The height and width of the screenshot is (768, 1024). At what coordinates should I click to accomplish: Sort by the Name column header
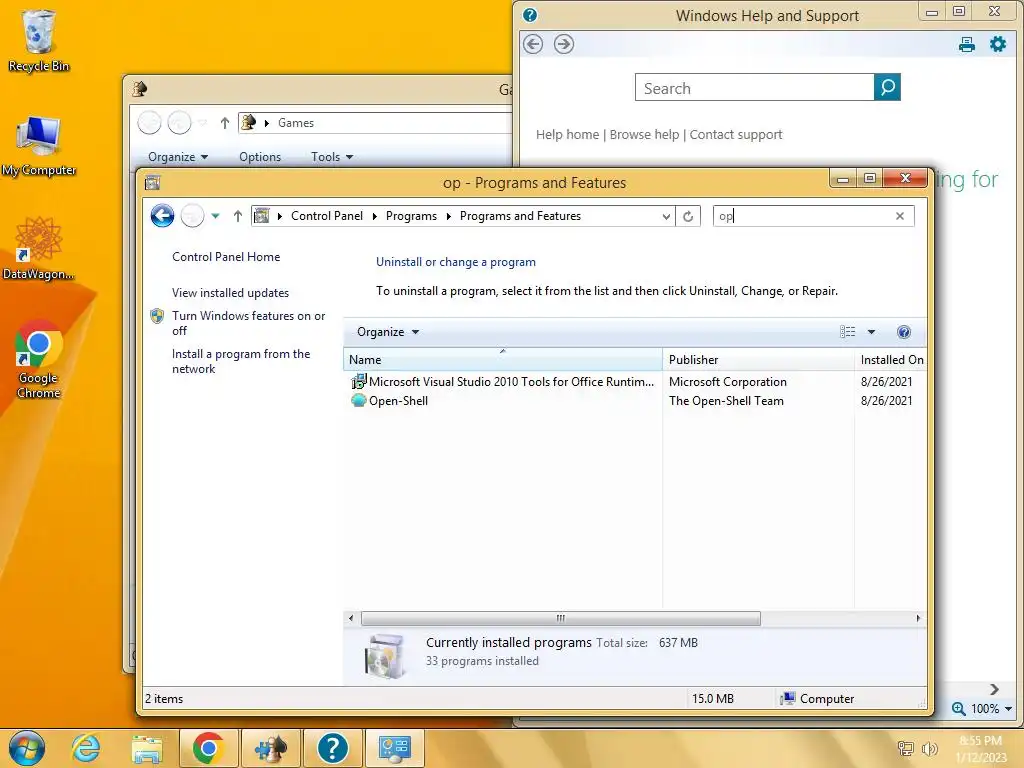(x=502, y=359)
